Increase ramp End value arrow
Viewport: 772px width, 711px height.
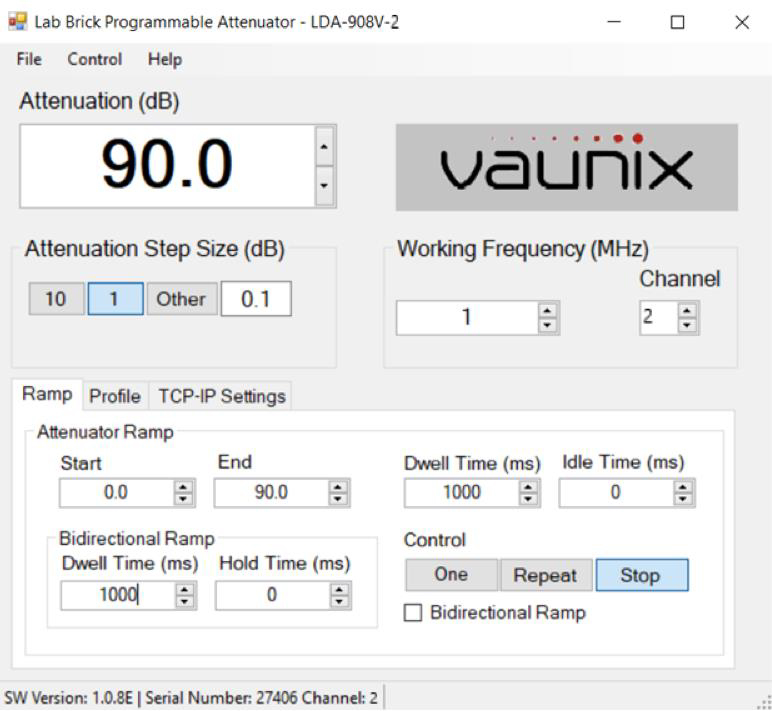click(x=338, y=486)
